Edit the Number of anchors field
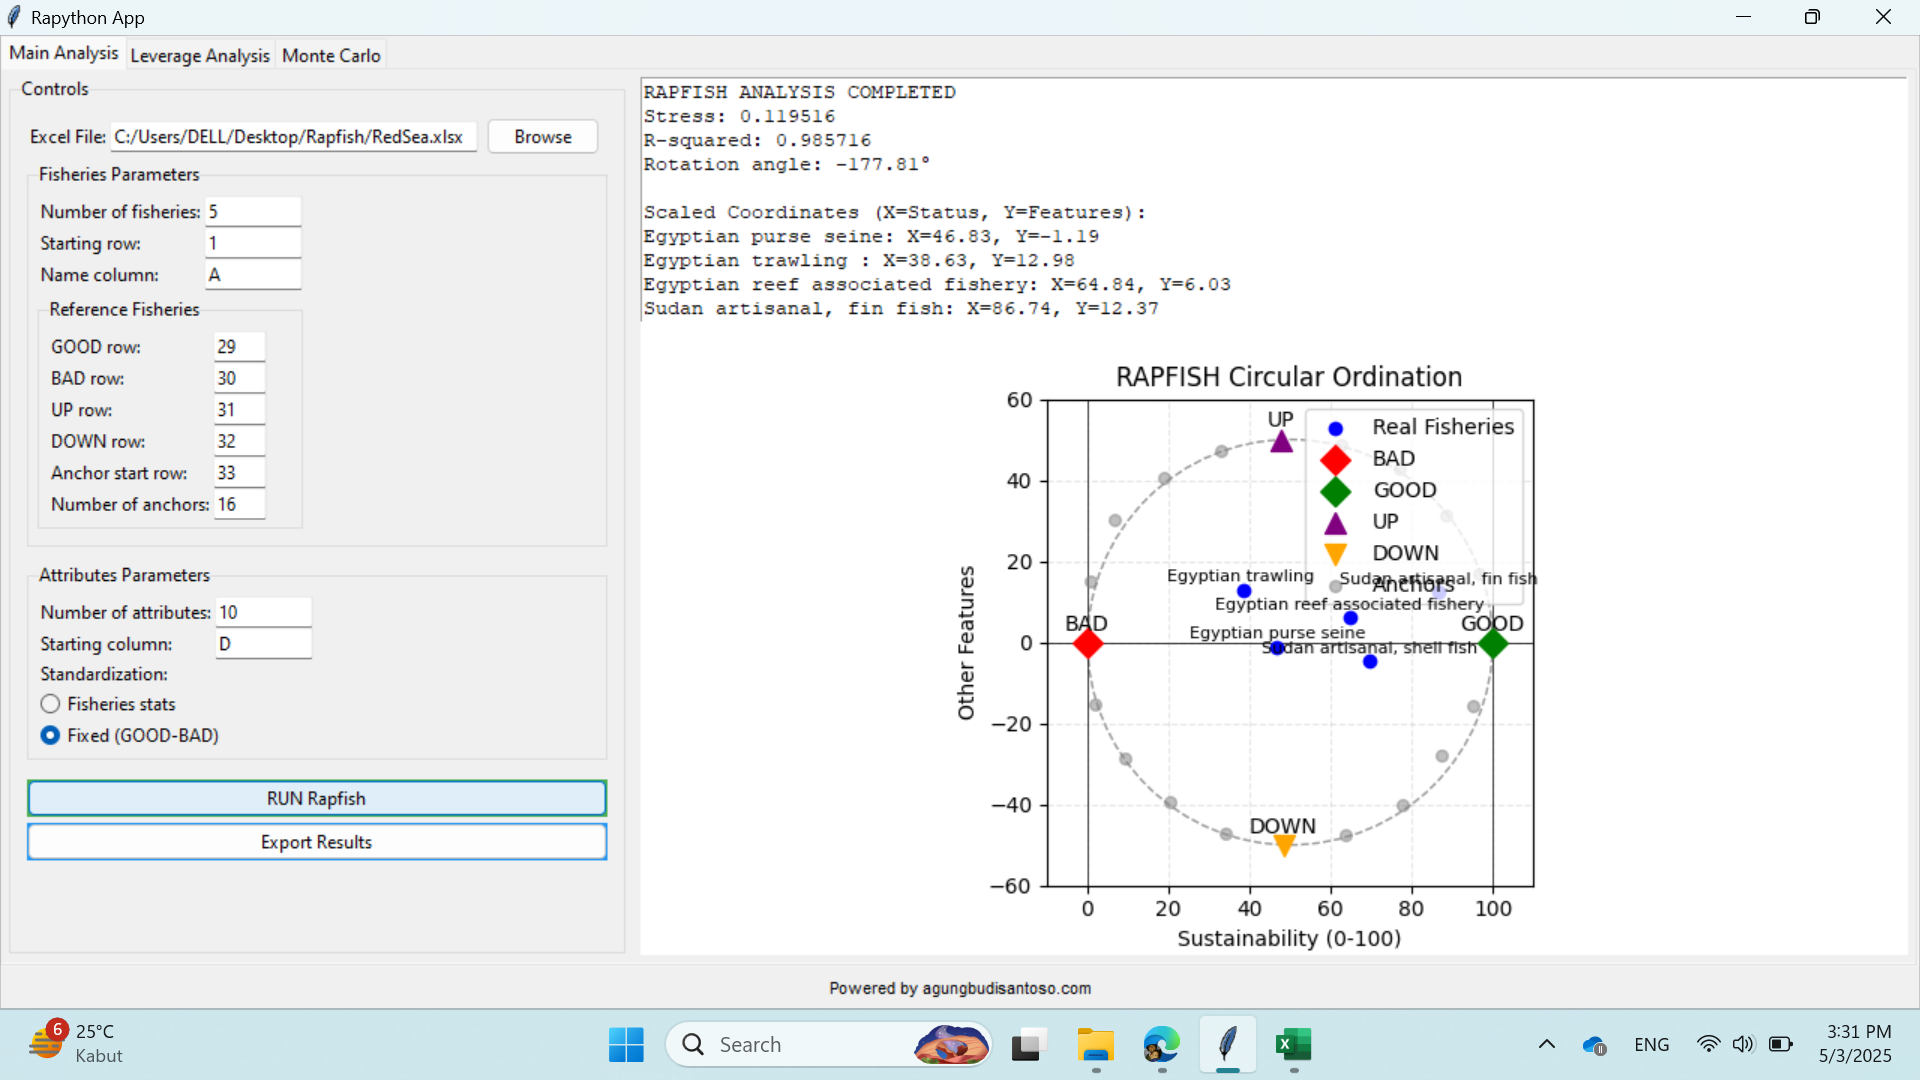 [x=240, y=505]
